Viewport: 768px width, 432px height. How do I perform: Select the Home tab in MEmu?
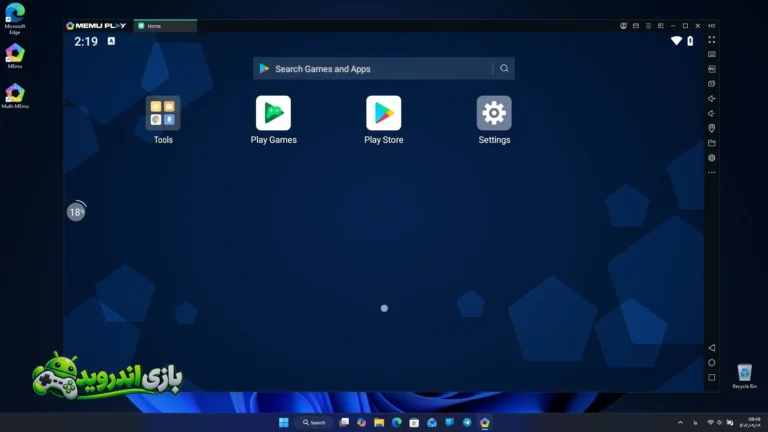pyautogui.click(x=166, y=26)
